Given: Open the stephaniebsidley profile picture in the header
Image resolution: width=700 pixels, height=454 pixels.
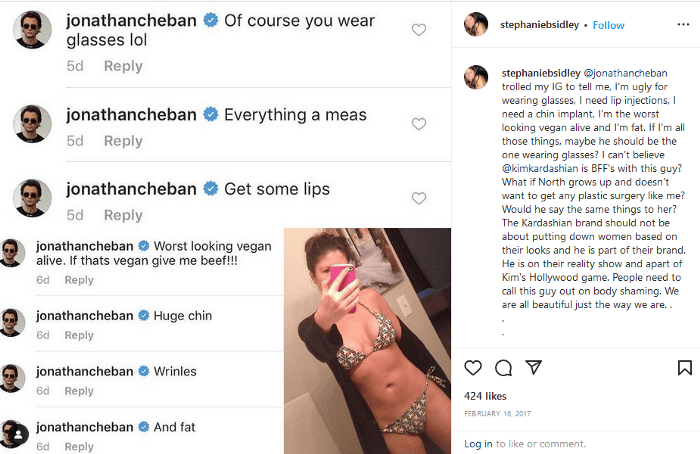Looking at the screenshot, I should coord(477,25).
